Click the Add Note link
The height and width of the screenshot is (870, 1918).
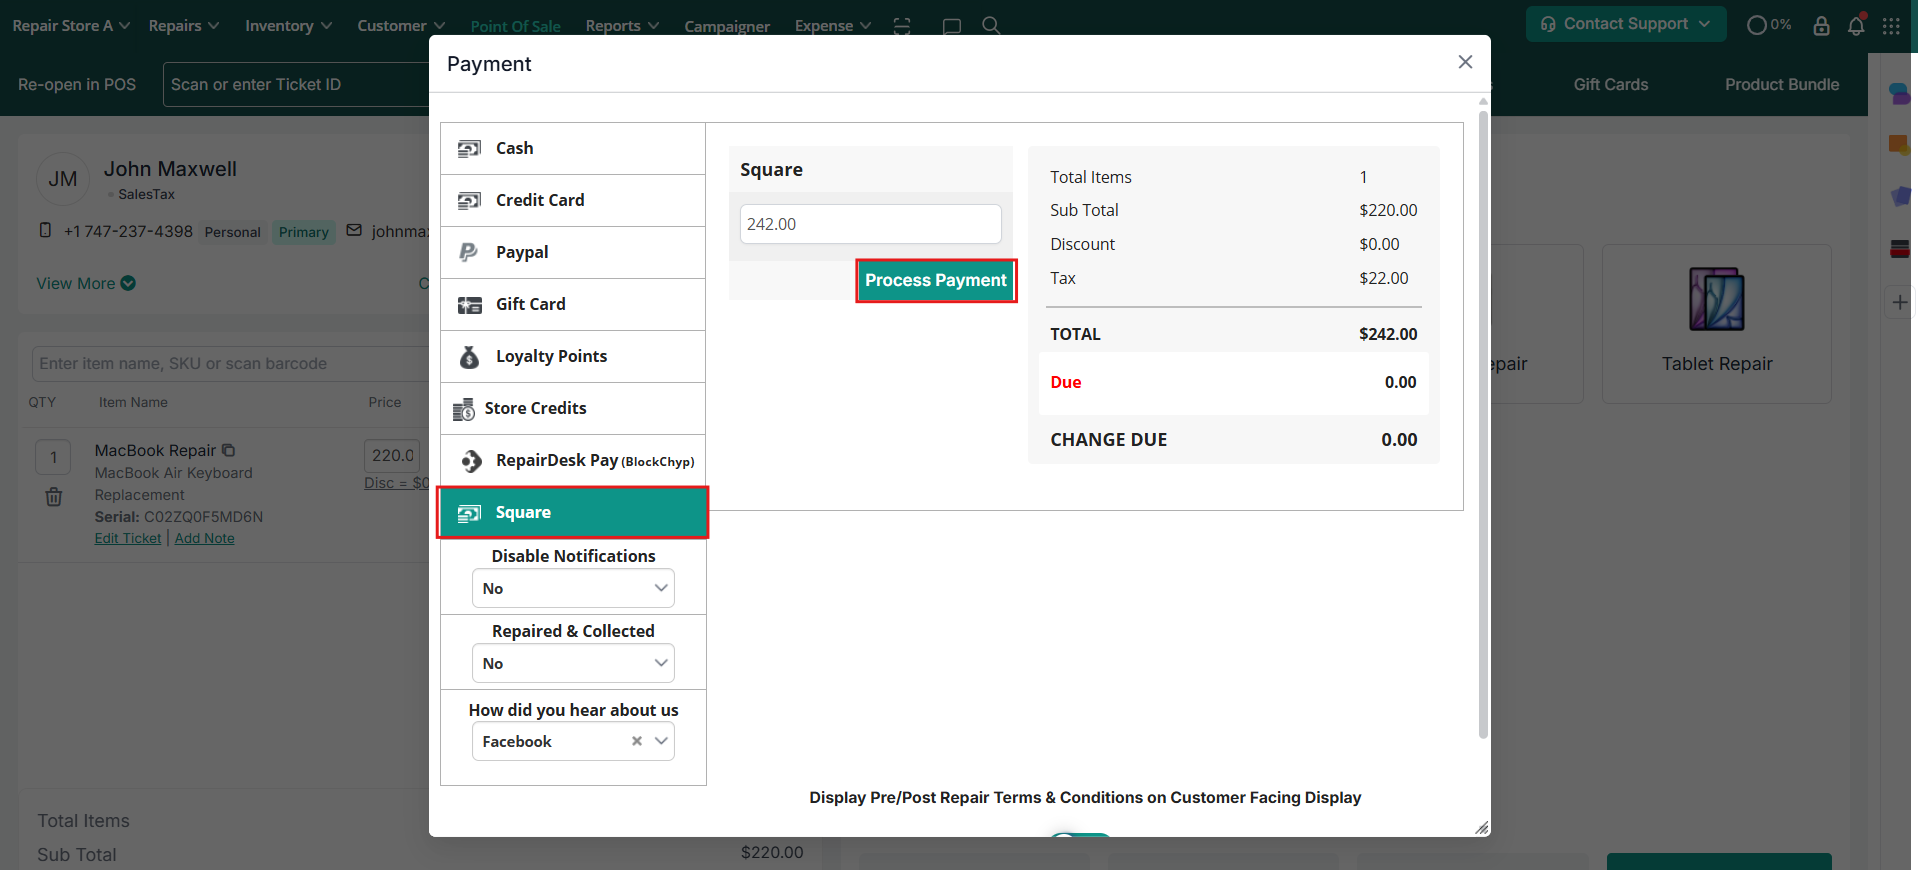(205, 538)
